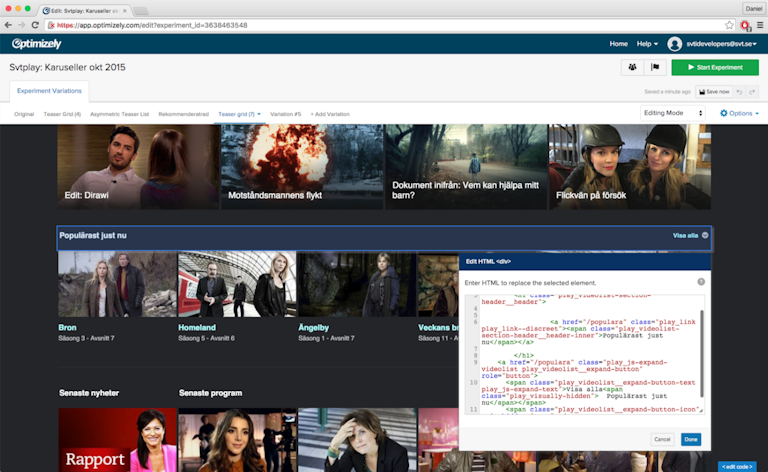This screenshot has height=472, width=768.
Task: Open the Experiment Variations tab
Action: click(49, 91)
